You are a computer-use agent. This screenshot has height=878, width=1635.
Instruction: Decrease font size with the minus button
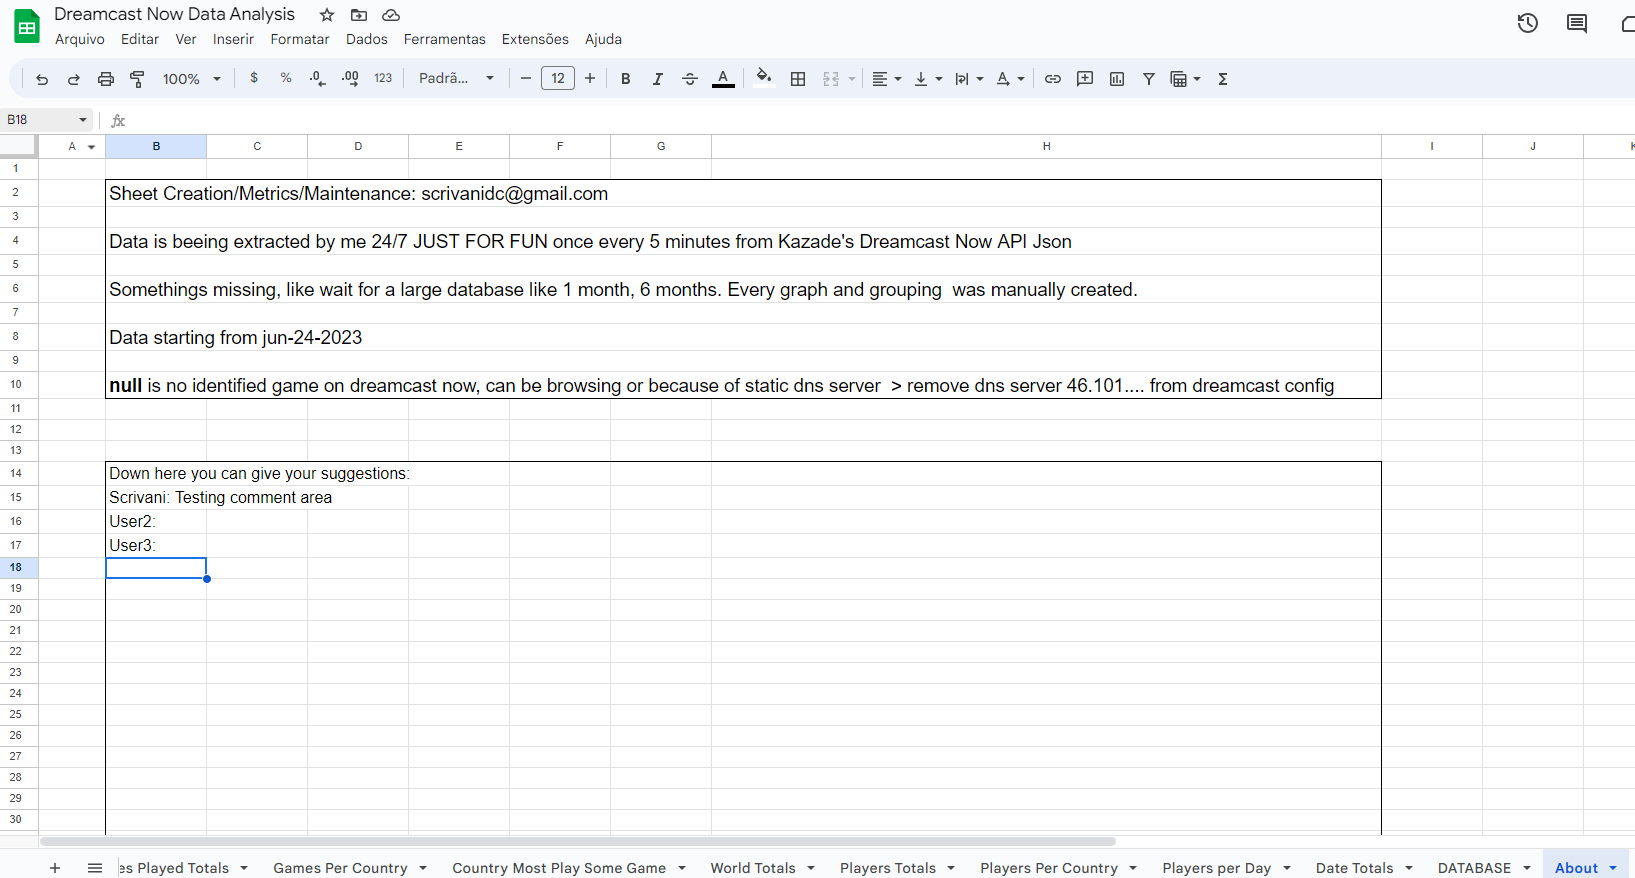click(x=526, y=78)
